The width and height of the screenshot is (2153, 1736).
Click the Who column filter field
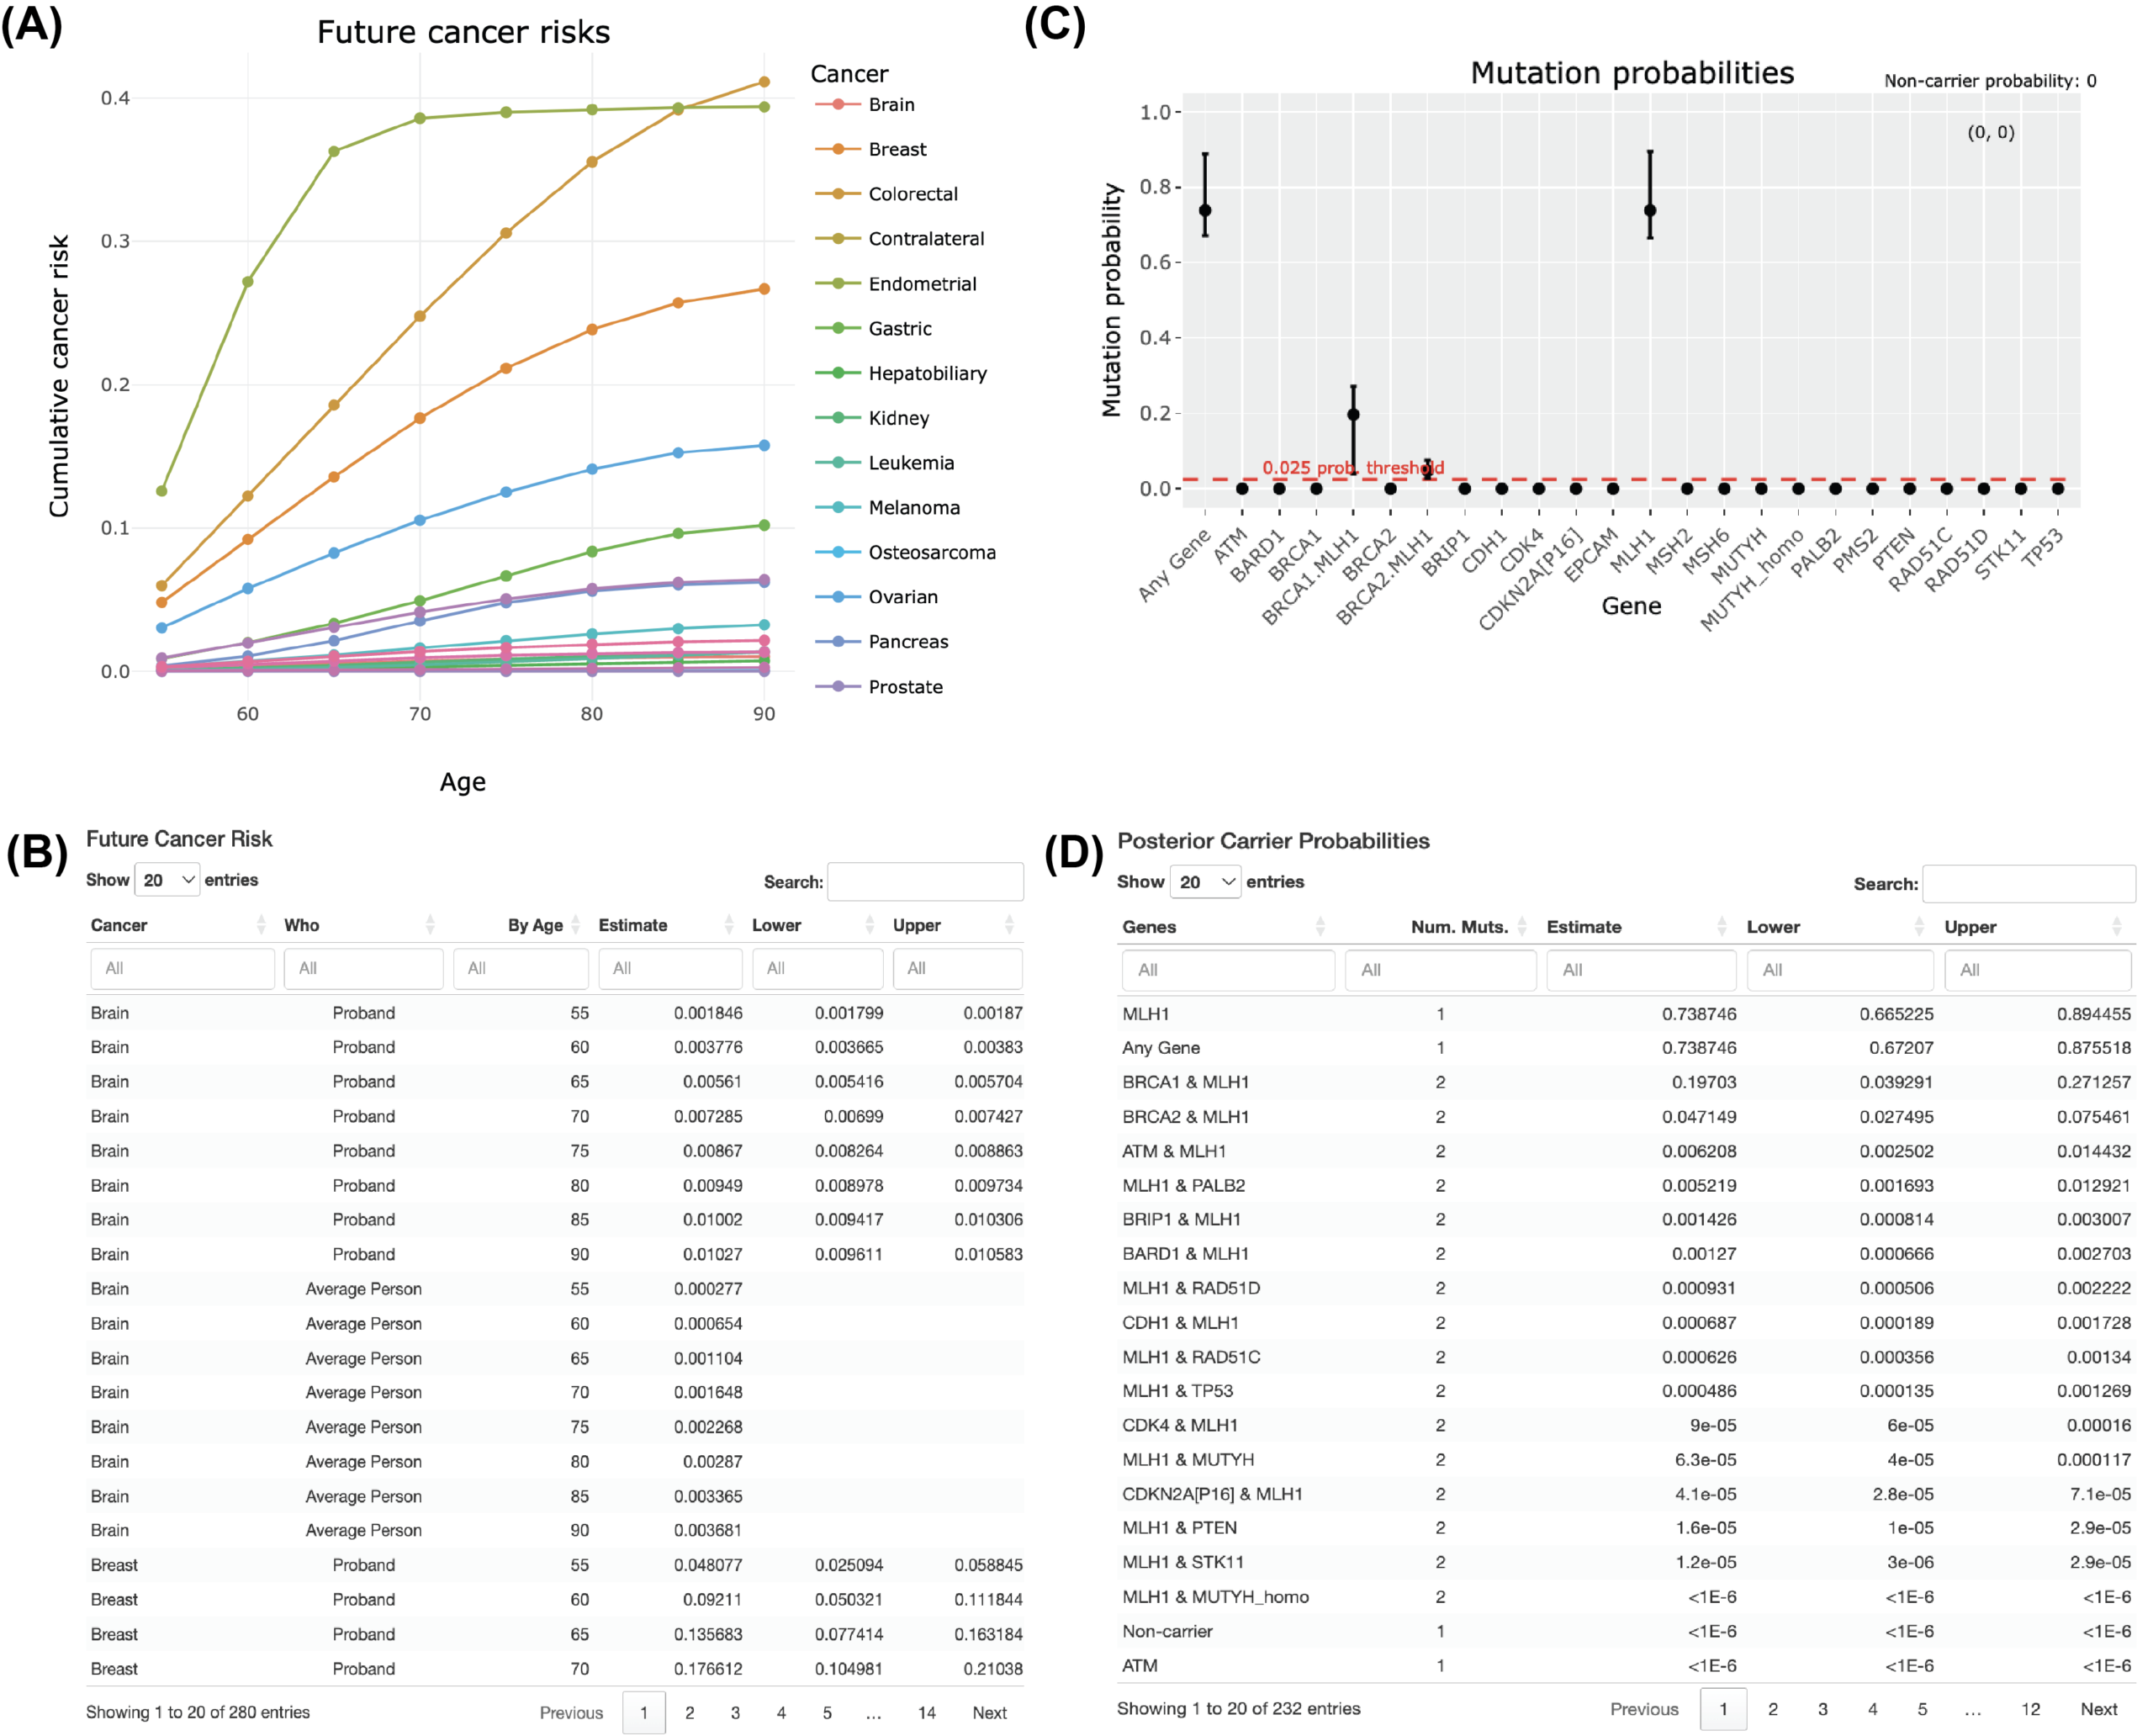pyautogui.click(x=363, y=969)
